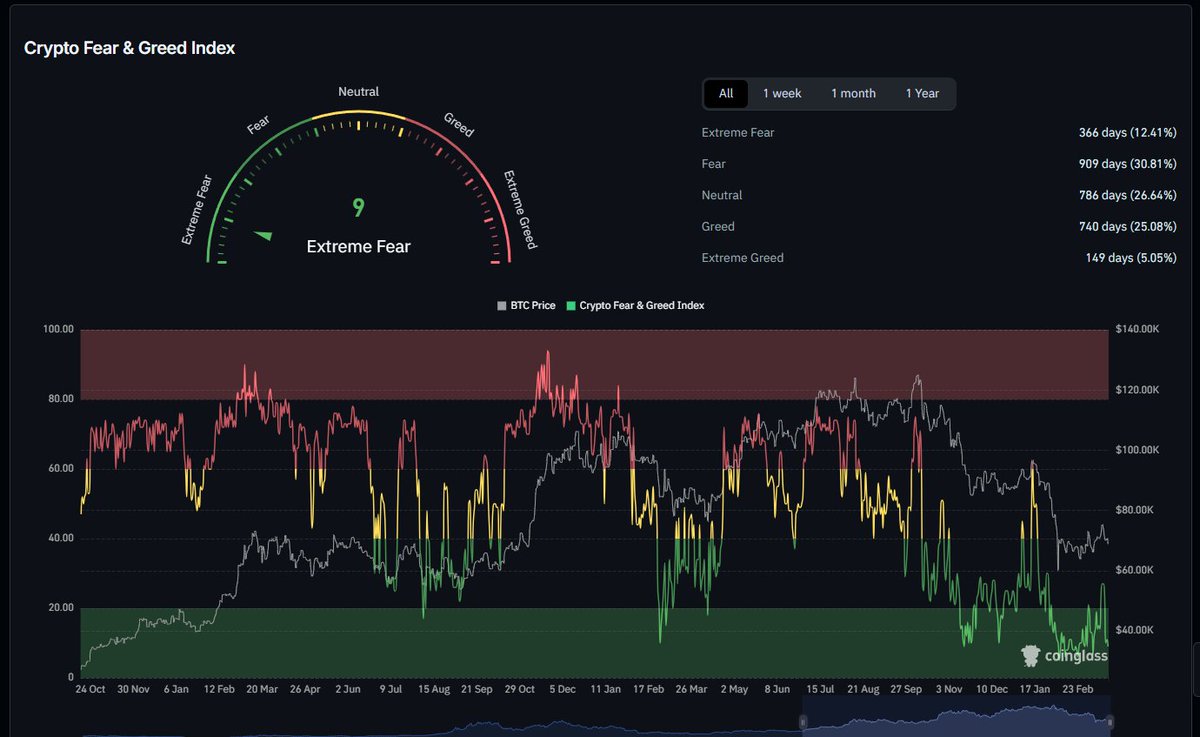
Task: Switch to the 1 month tab
Action: tap(853, 93)
